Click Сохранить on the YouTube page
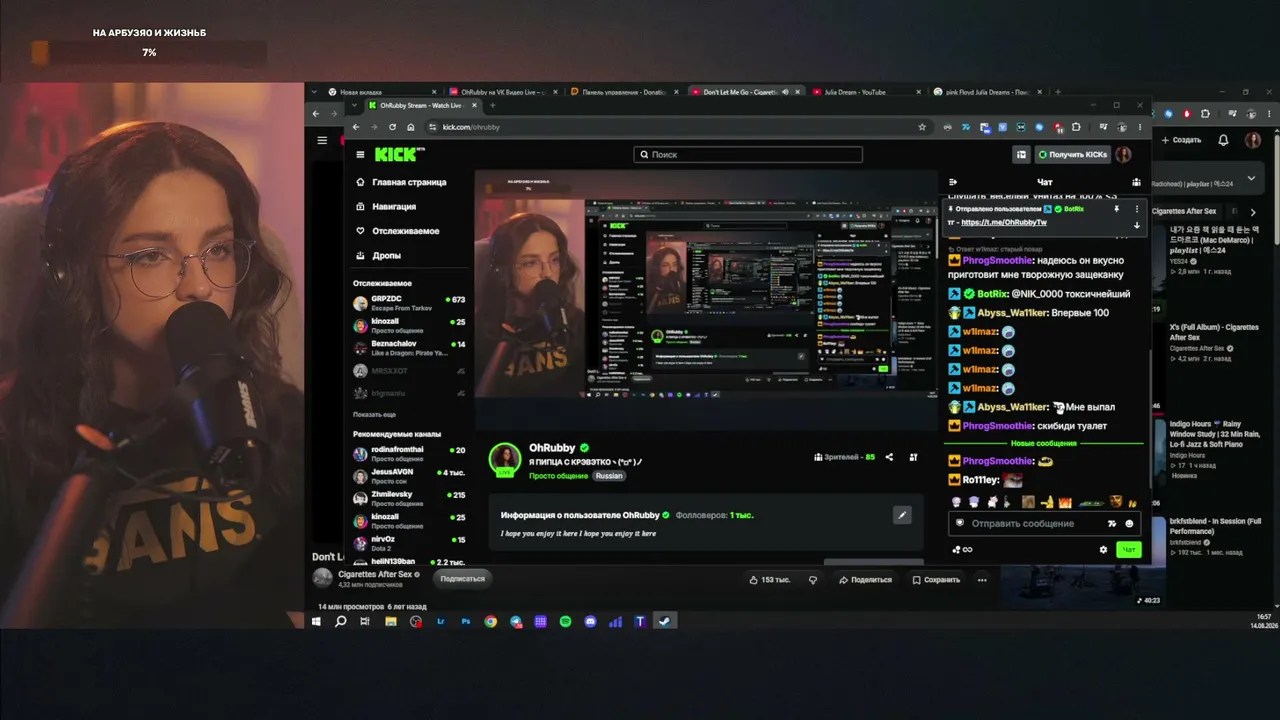This screenshot has width=1280, height=720. (936, 579)
